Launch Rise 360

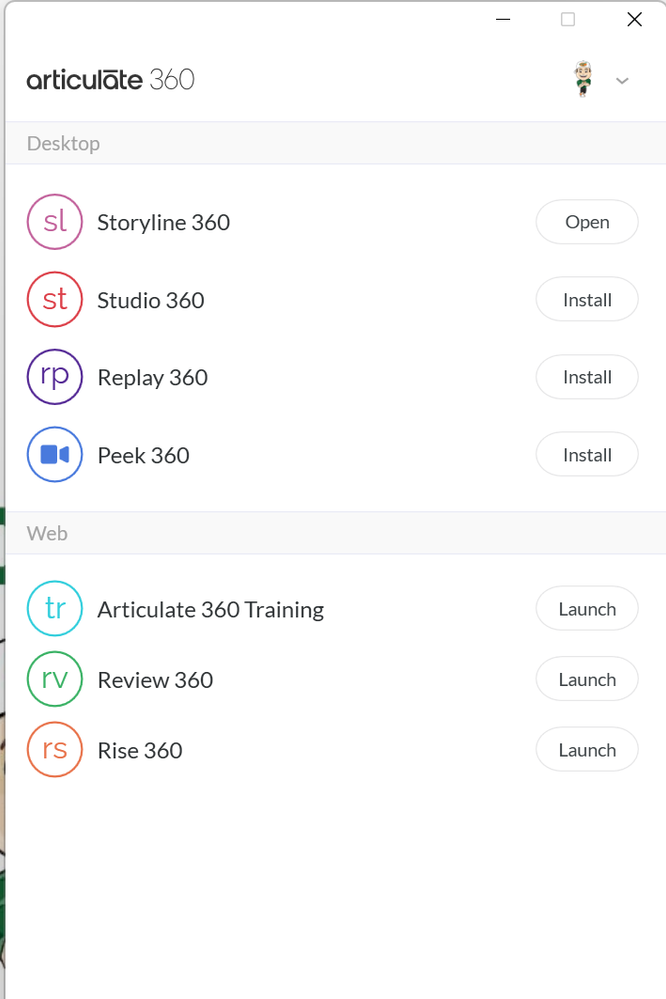(x=587, y=750)
